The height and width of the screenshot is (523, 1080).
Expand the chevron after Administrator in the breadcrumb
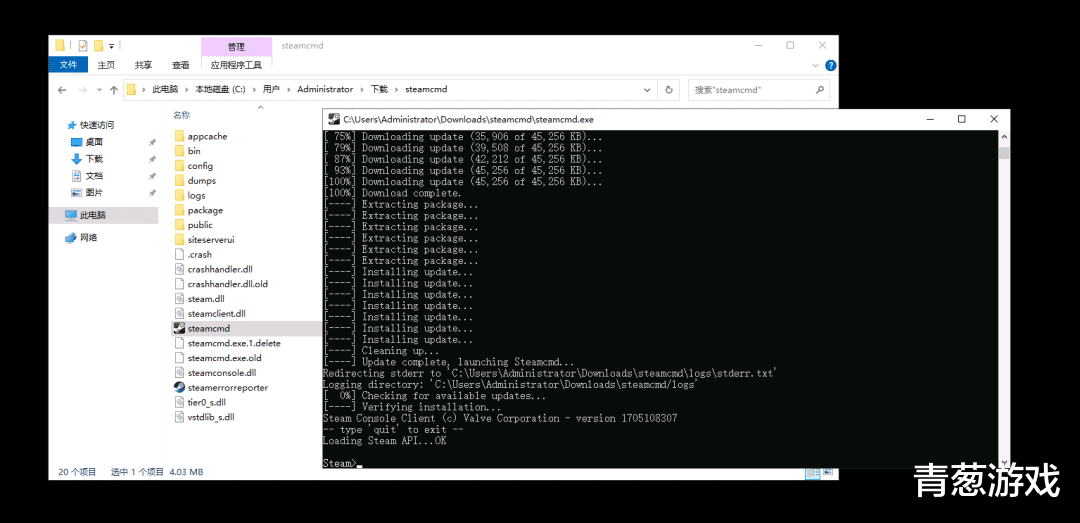point(362,90)
